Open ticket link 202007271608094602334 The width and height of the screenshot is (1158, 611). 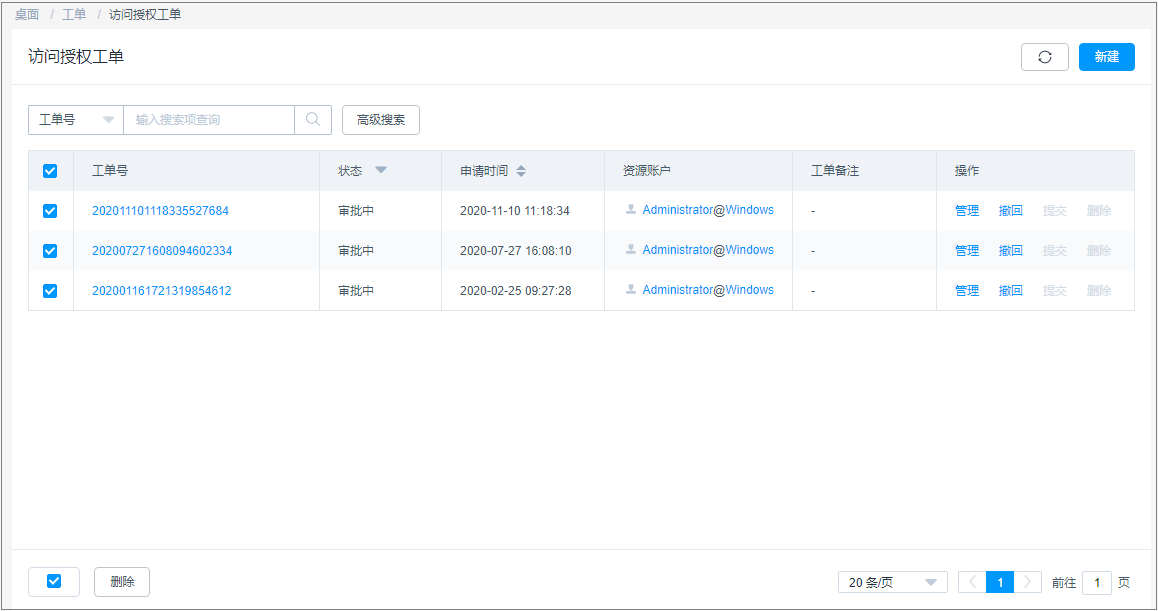162,251
